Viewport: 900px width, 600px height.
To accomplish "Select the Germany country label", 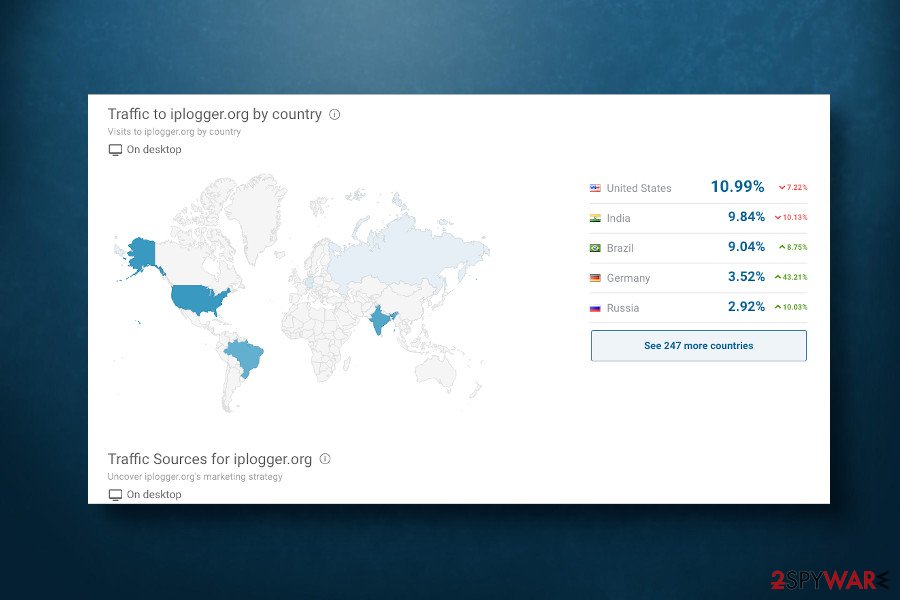I will (x=628, y=278).
